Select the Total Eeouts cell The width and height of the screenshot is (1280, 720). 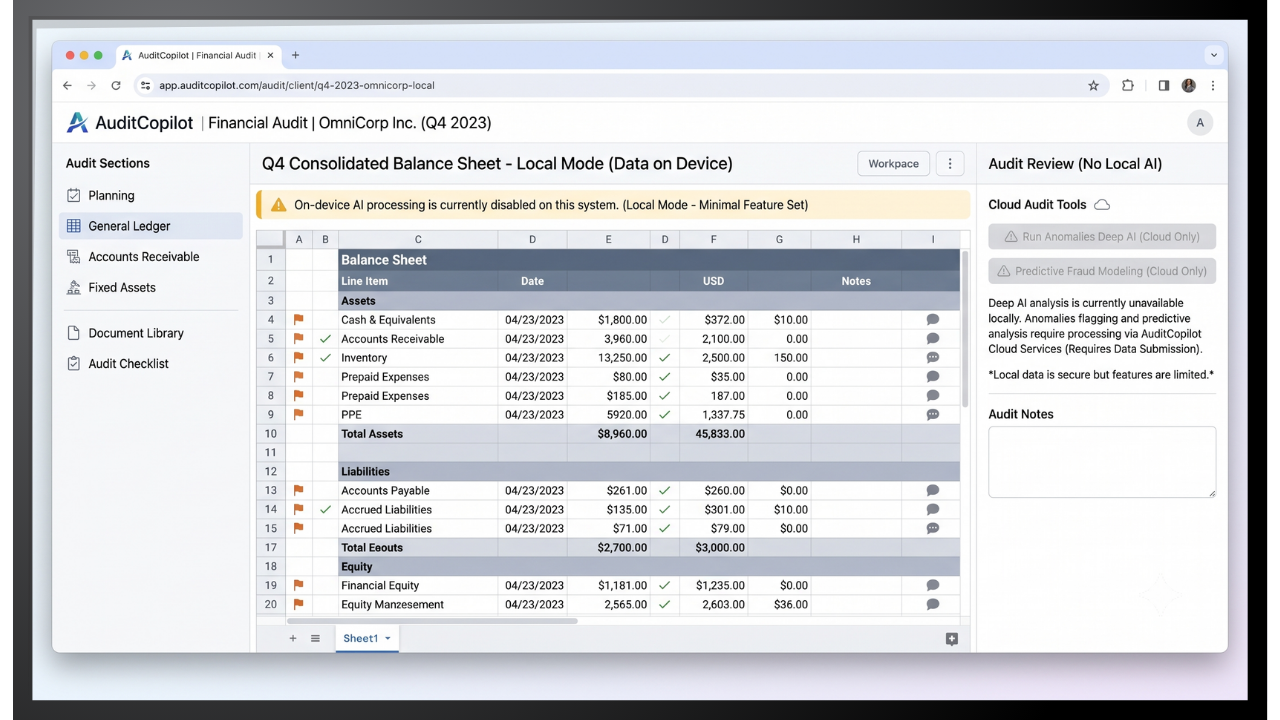[418, 548]
